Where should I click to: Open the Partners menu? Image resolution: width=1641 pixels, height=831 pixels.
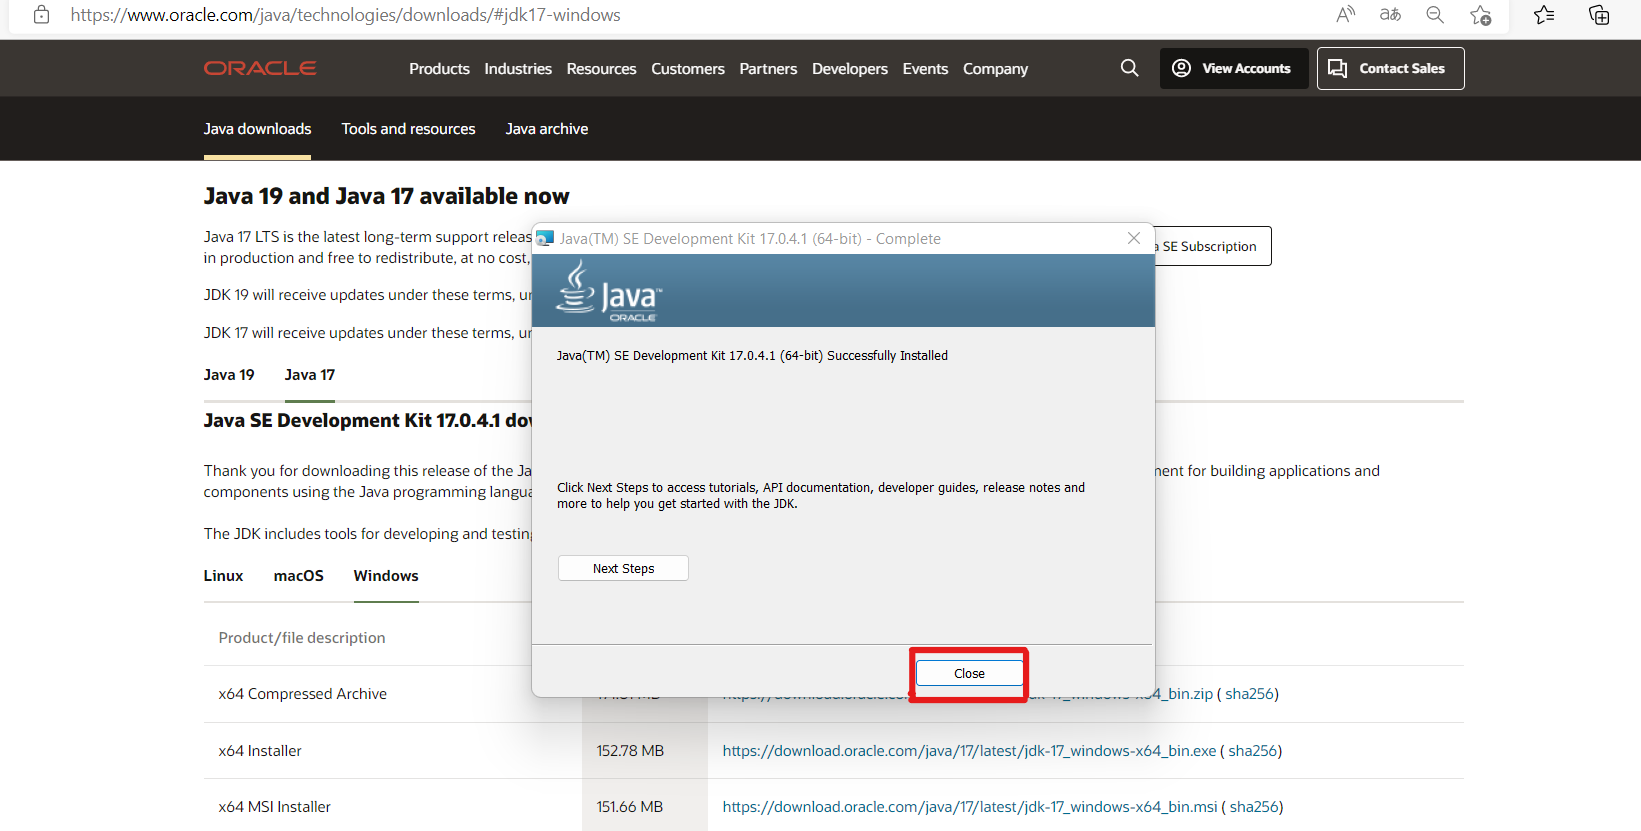point(768,69)
